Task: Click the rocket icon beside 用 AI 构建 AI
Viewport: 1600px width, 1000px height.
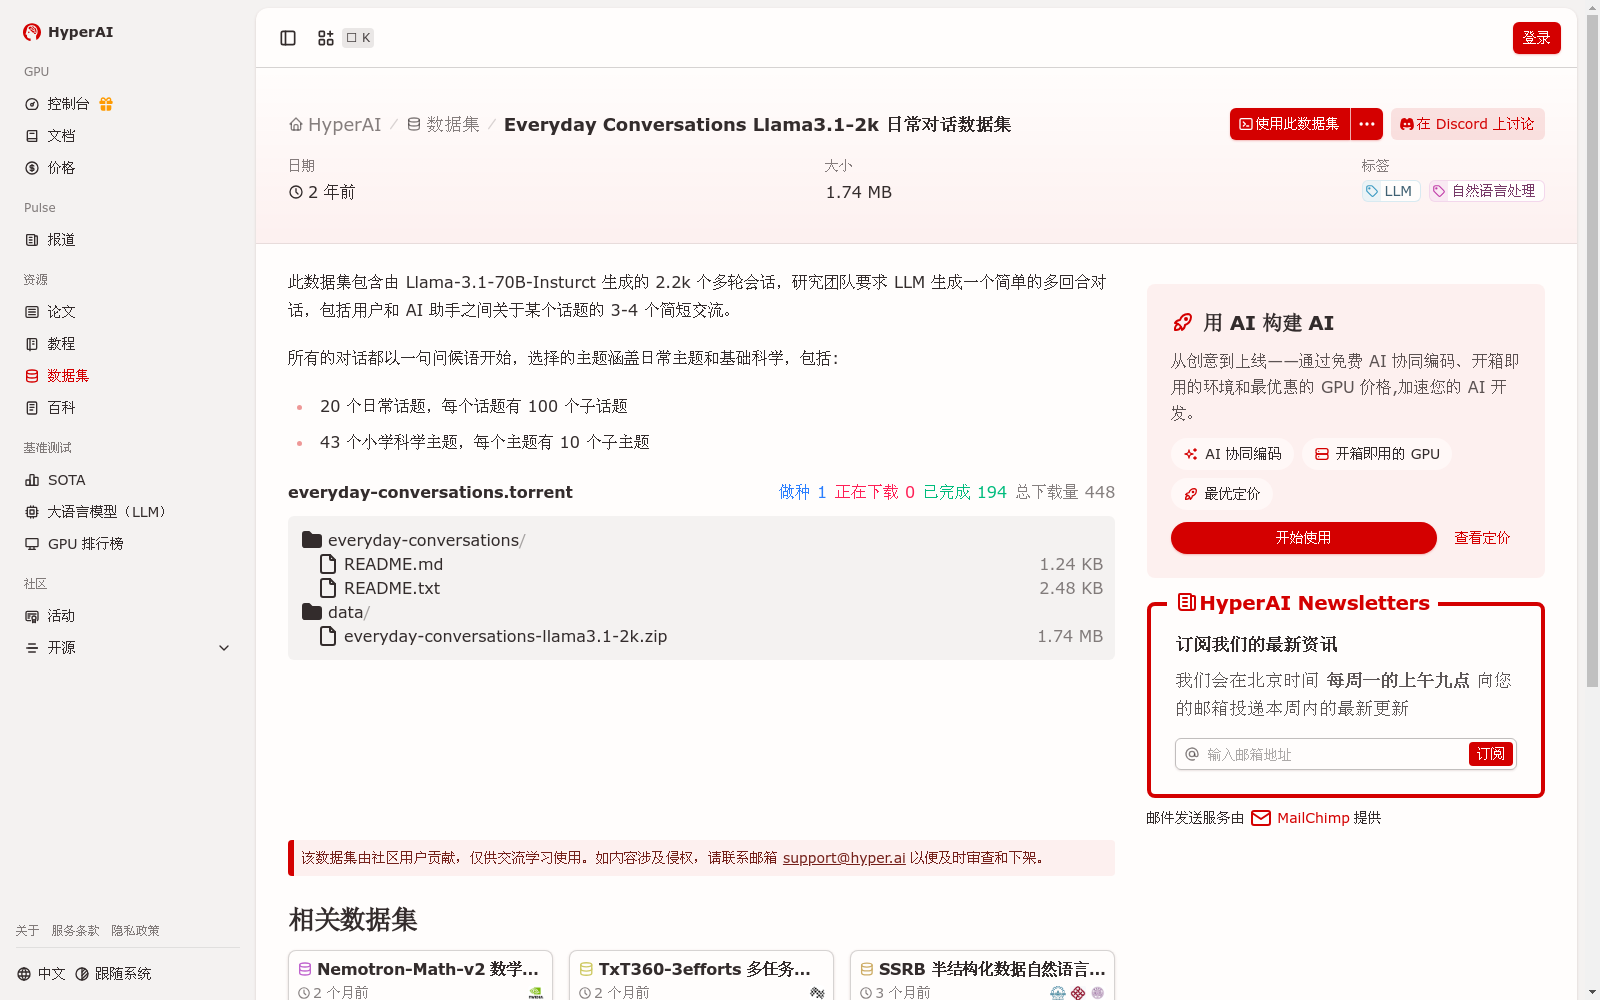Action: pos(1182,322)
